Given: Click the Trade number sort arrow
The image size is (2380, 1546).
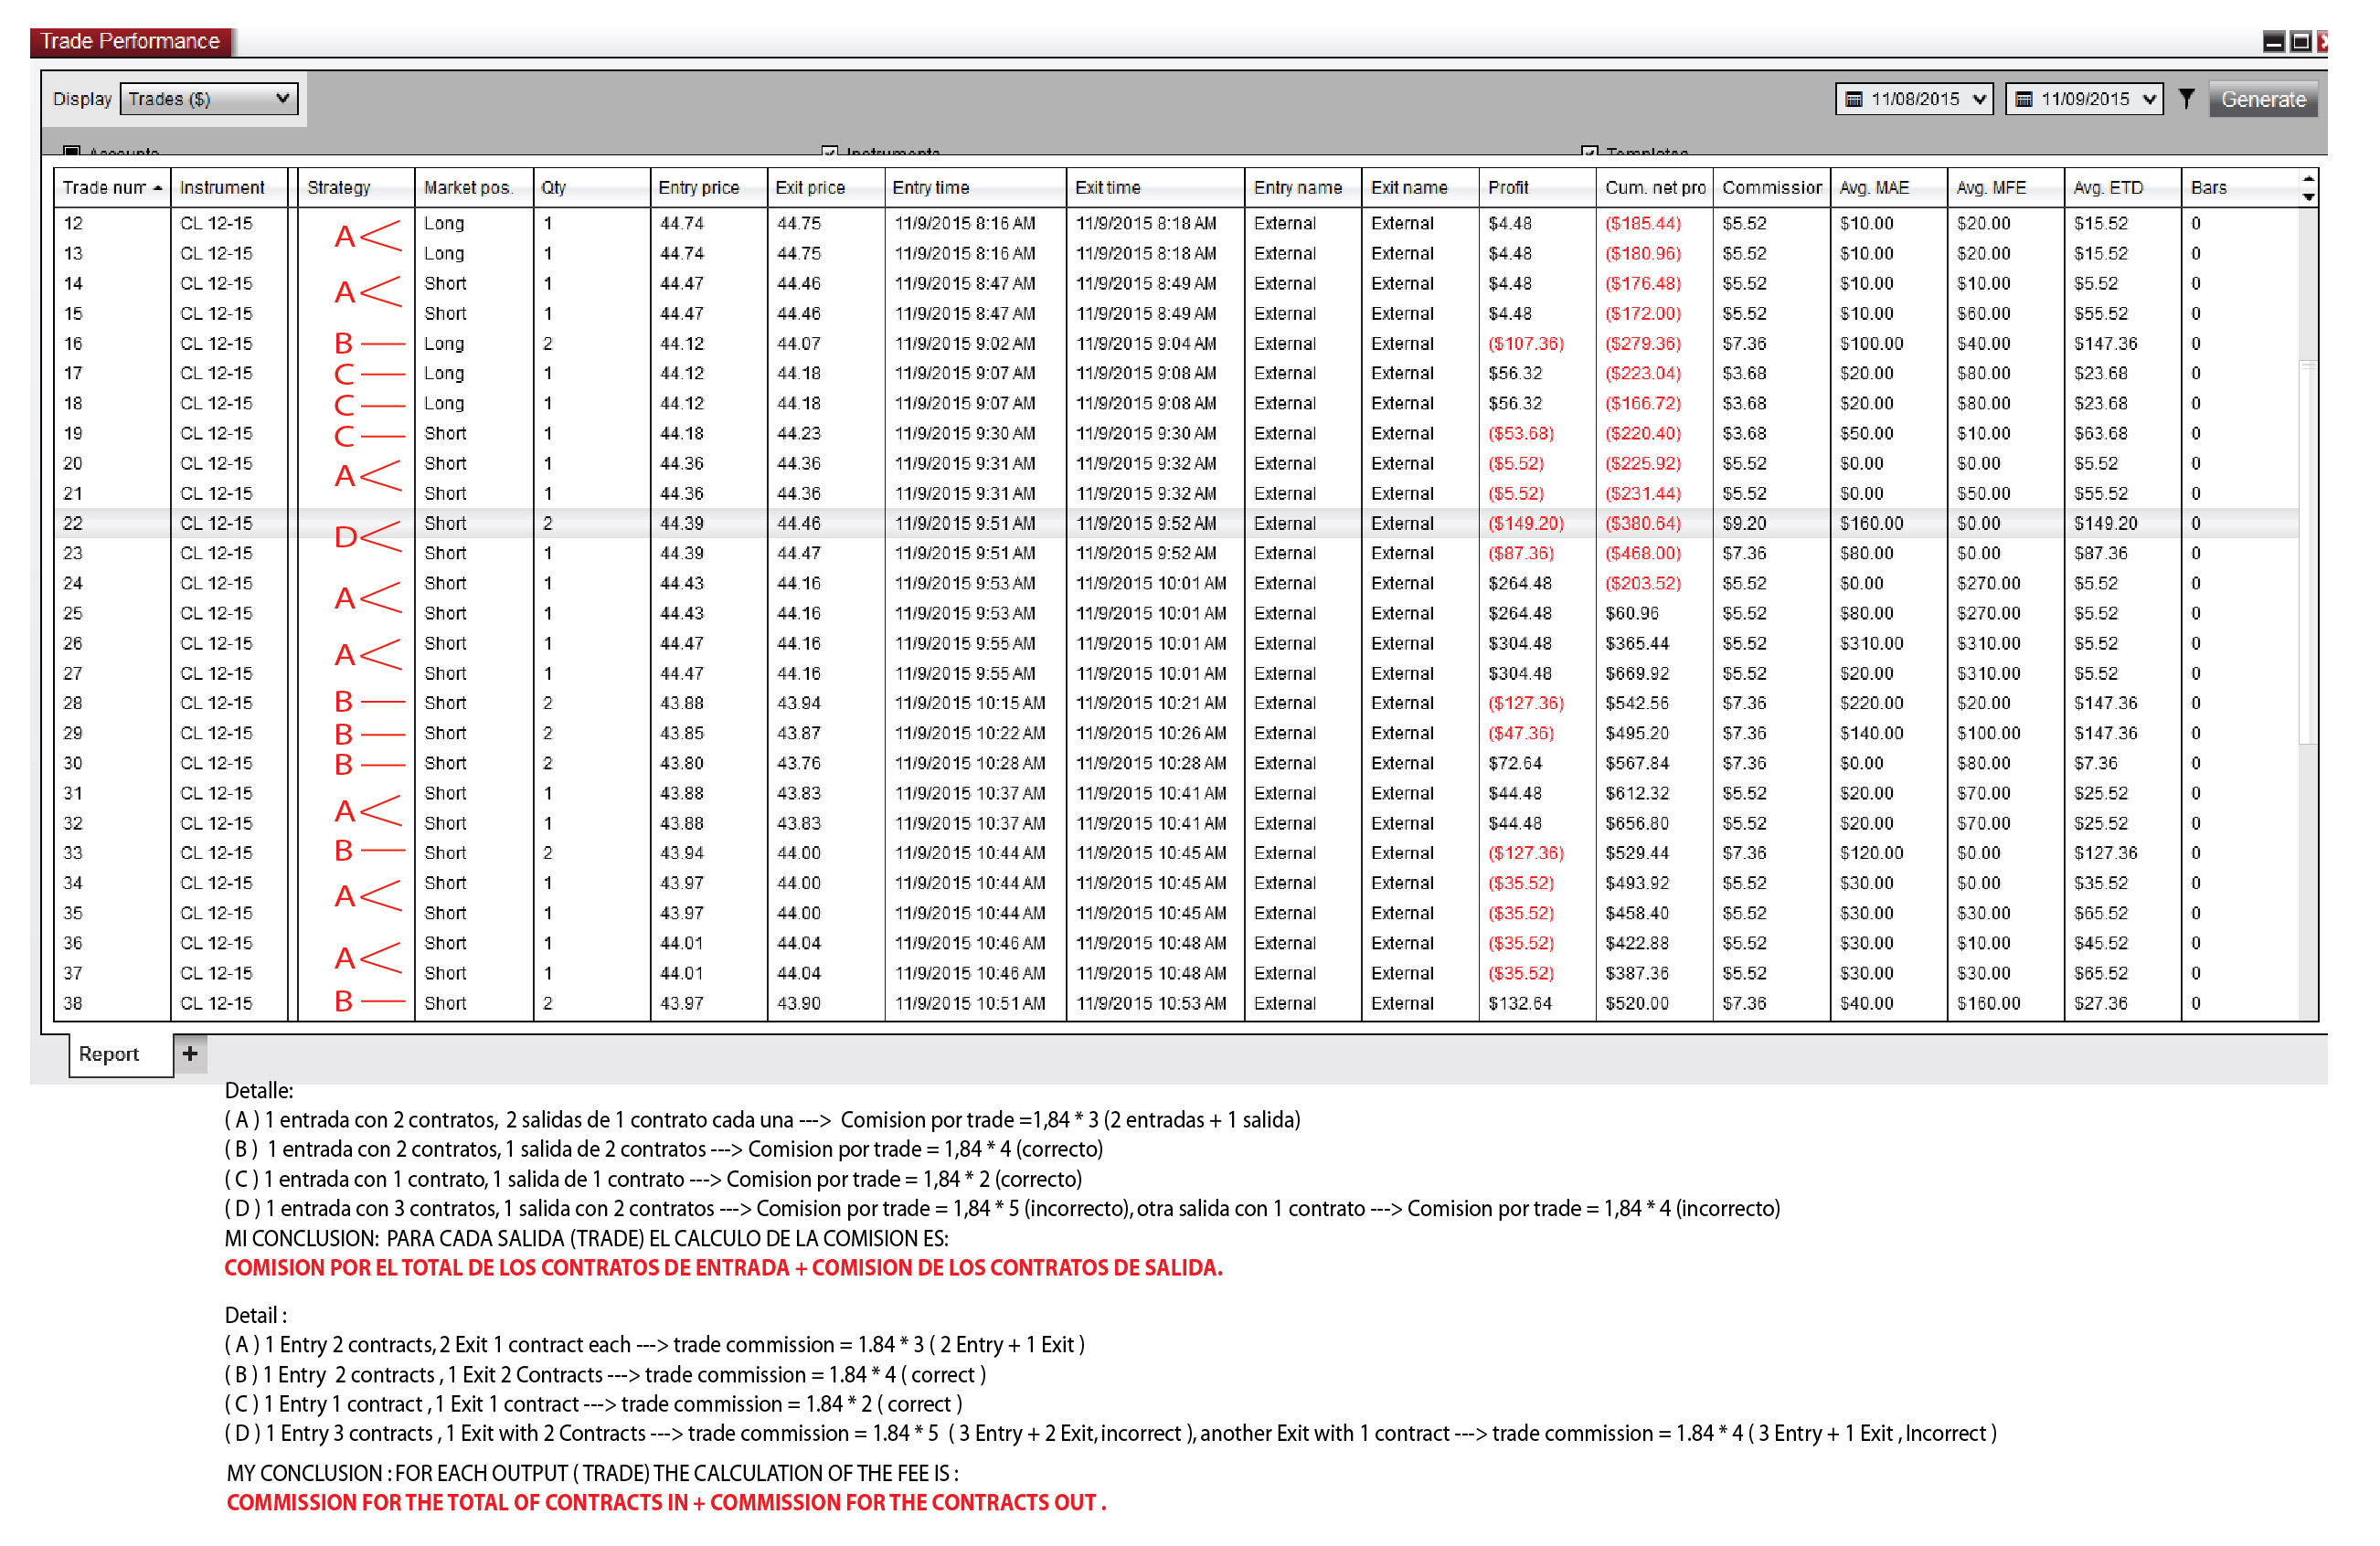Looking at the screenshot, I should click(x=158, y=188).
